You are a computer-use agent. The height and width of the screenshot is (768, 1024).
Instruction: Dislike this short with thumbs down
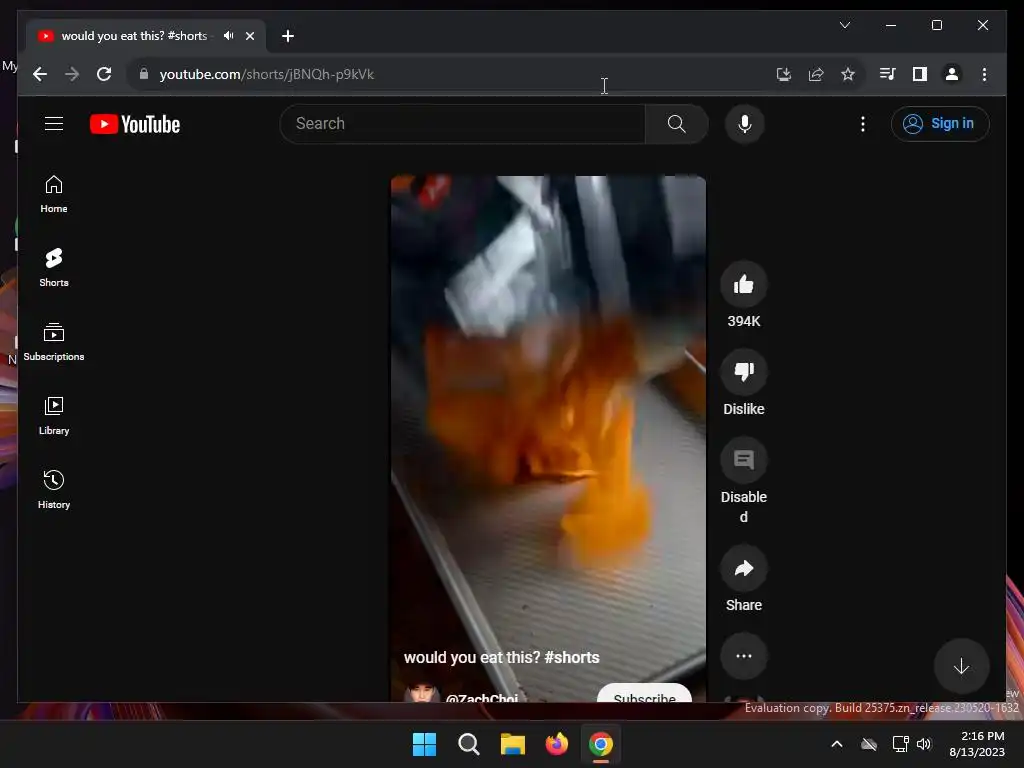point(744,372)
